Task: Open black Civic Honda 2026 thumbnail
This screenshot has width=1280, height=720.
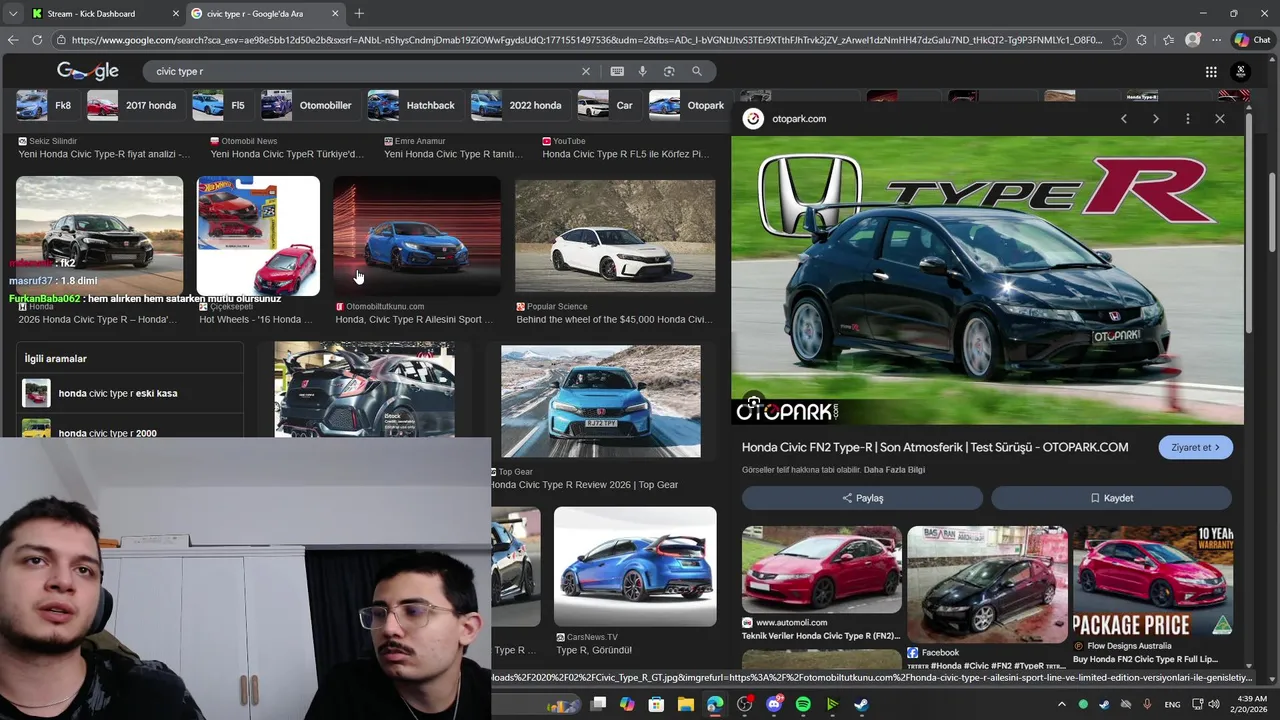Action: coord(99,236)
